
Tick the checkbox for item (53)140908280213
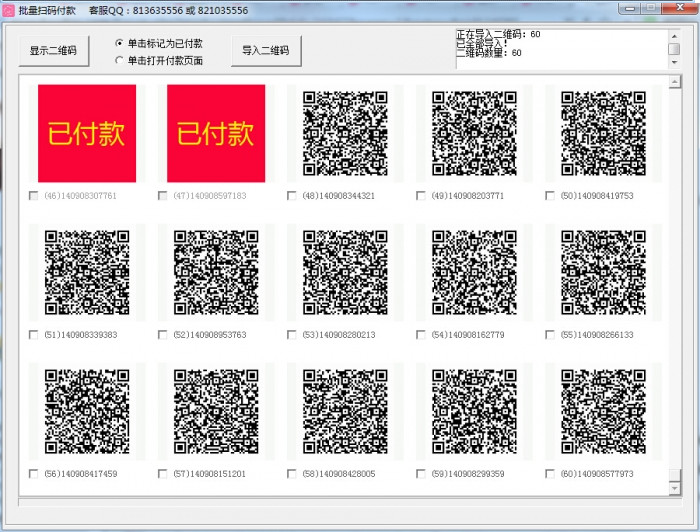click(x=292, y=335)
